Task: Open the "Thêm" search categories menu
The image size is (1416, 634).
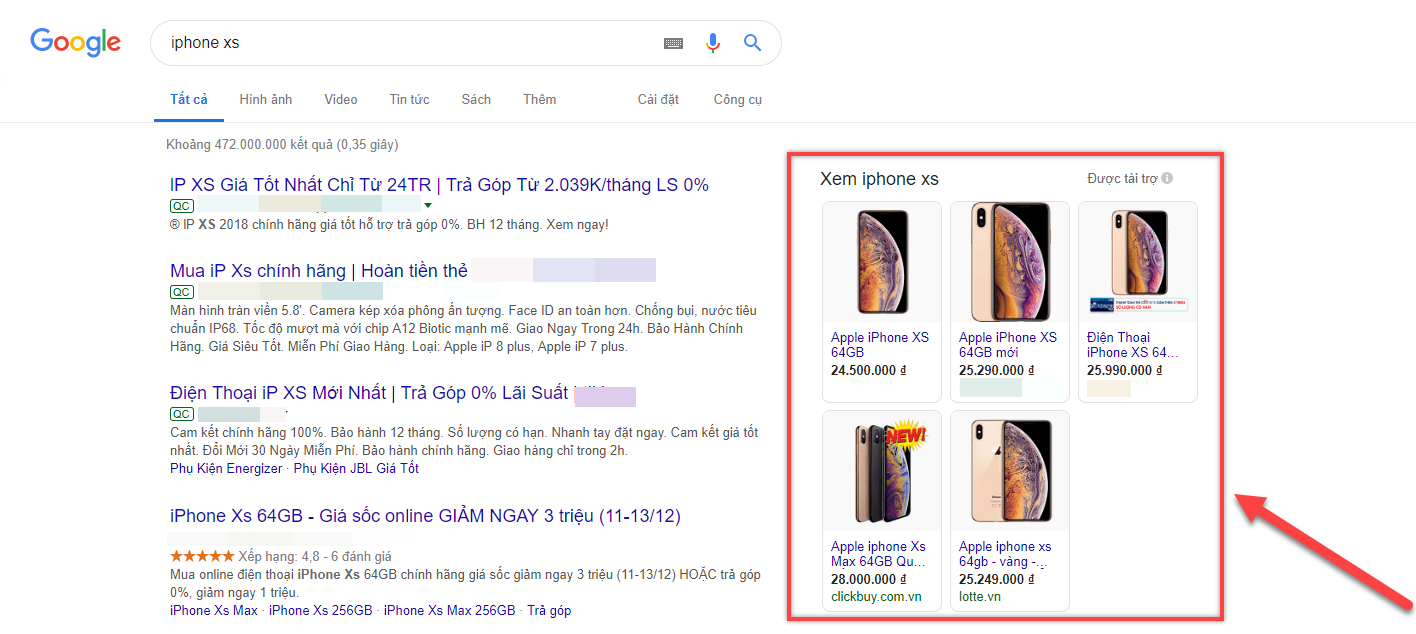Action: (539, 99)
